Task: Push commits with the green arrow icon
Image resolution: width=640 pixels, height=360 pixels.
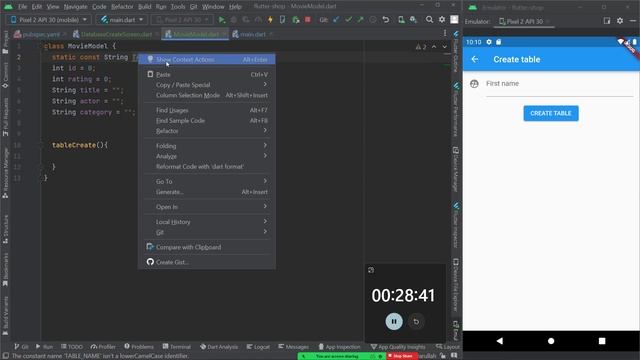Action: coord(360,20)
